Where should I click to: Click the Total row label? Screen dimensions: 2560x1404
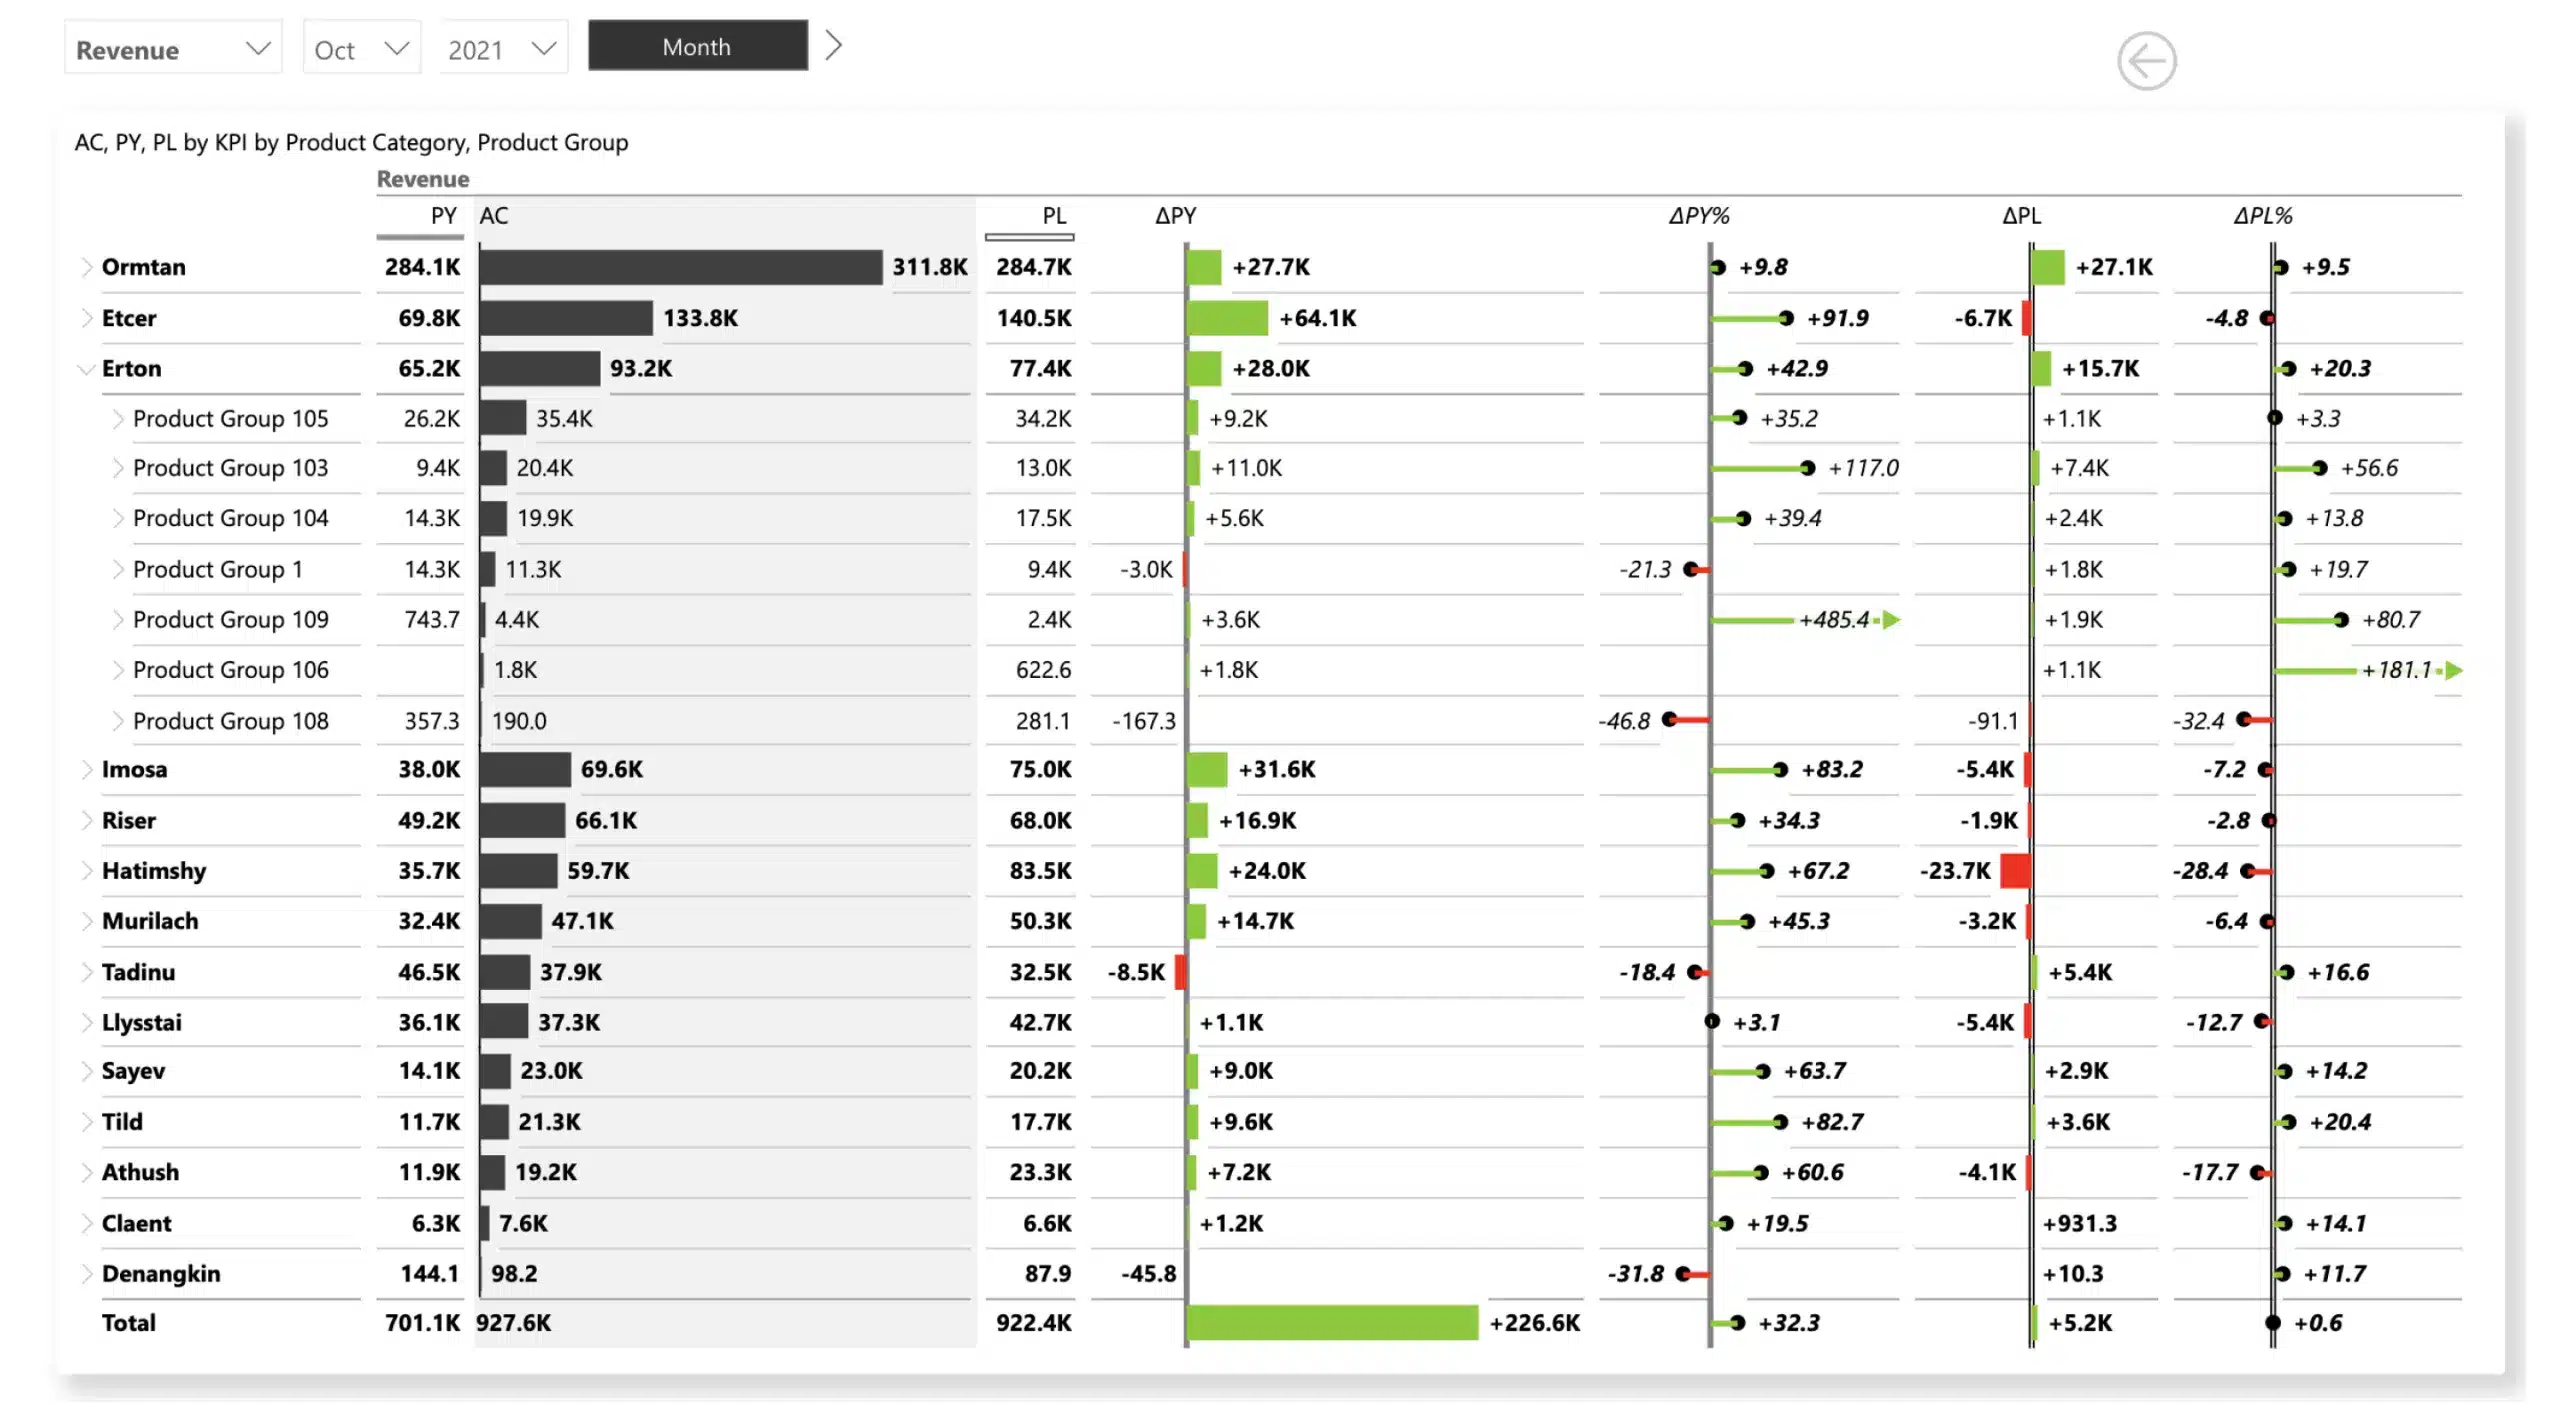pyautogui.click(x=128, y=1322)
